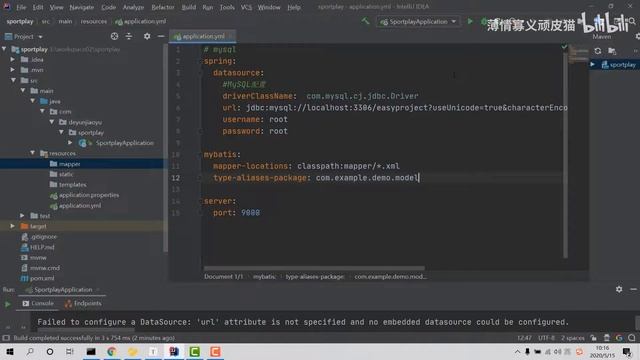Screen dimensions: 640x360
Task: Open the Analyze menu
Action: coord(133,7)
